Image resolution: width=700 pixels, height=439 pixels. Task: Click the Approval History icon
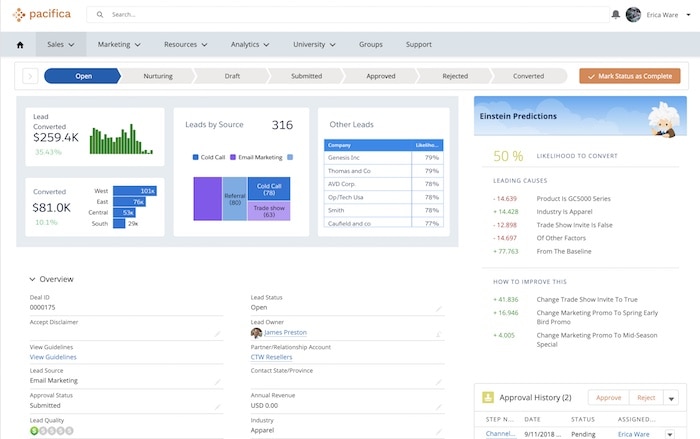(x=489, y=398)
